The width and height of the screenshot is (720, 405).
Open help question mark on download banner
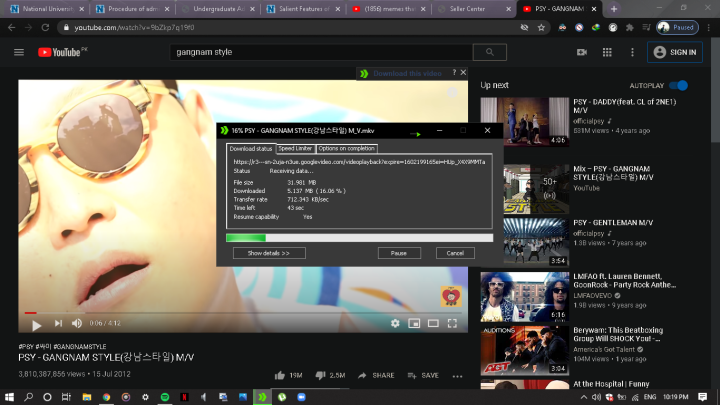click(x=454, y=72)
